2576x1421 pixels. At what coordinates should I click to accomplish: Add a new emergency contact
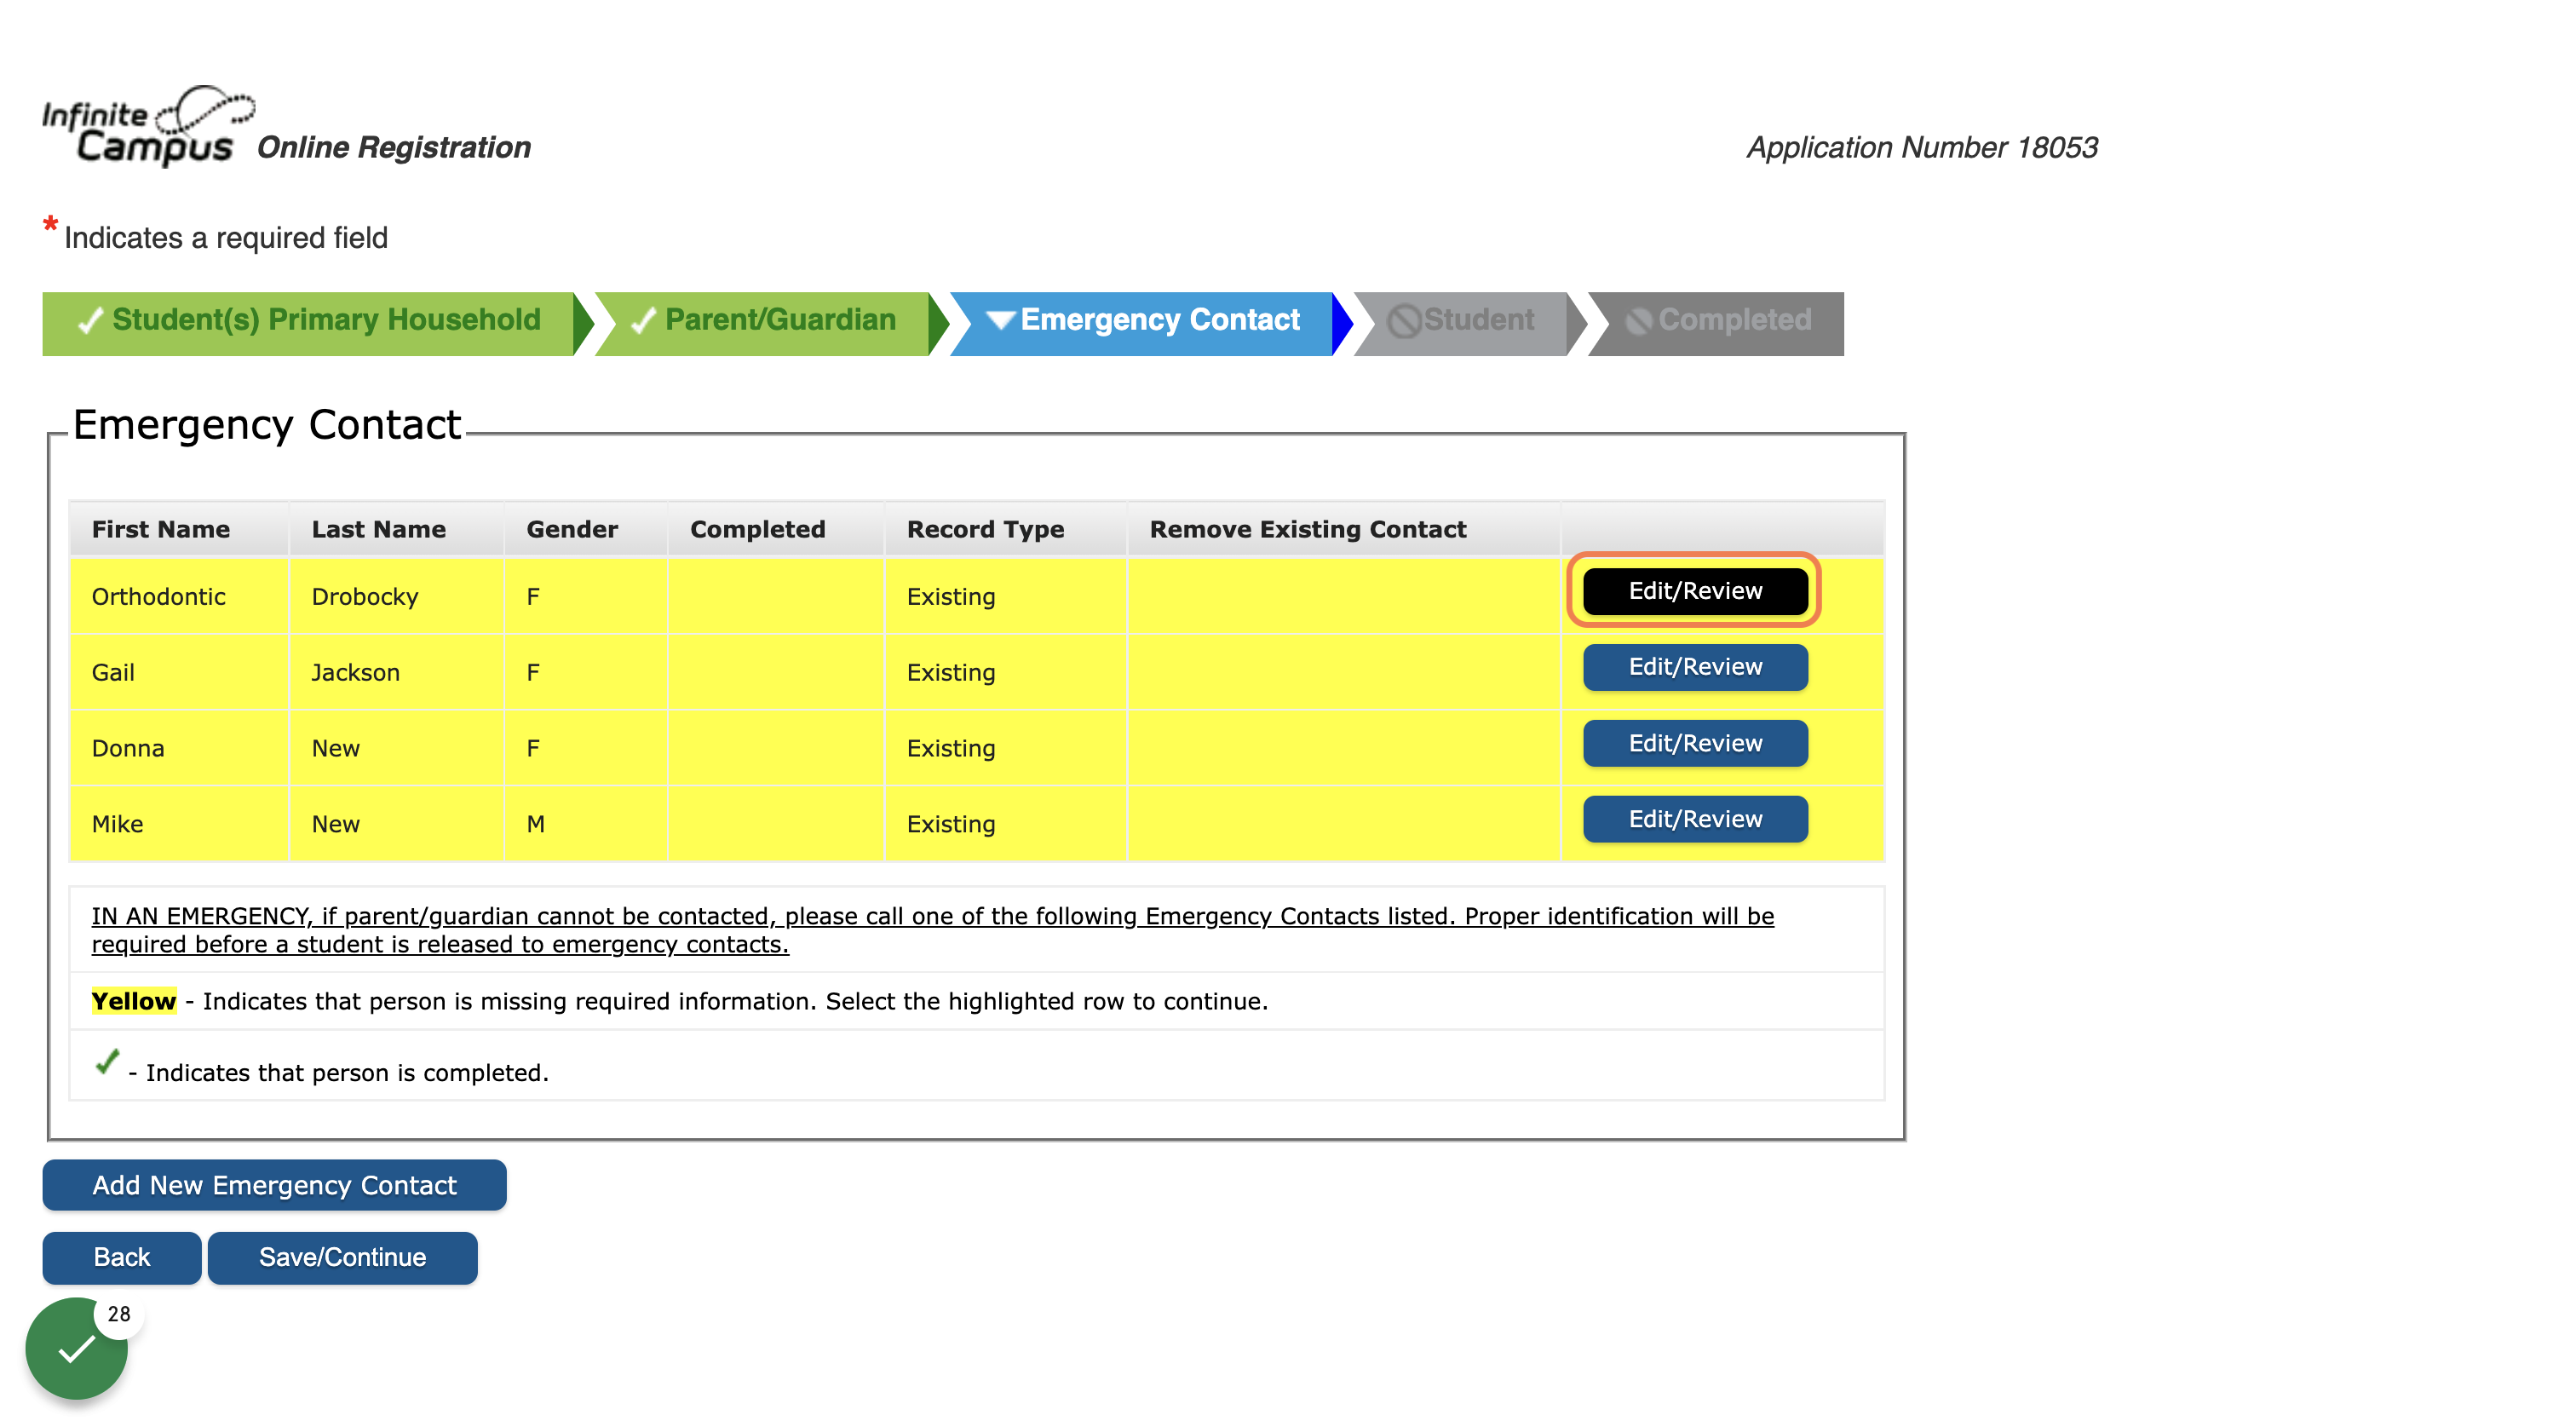point(274,1185)
